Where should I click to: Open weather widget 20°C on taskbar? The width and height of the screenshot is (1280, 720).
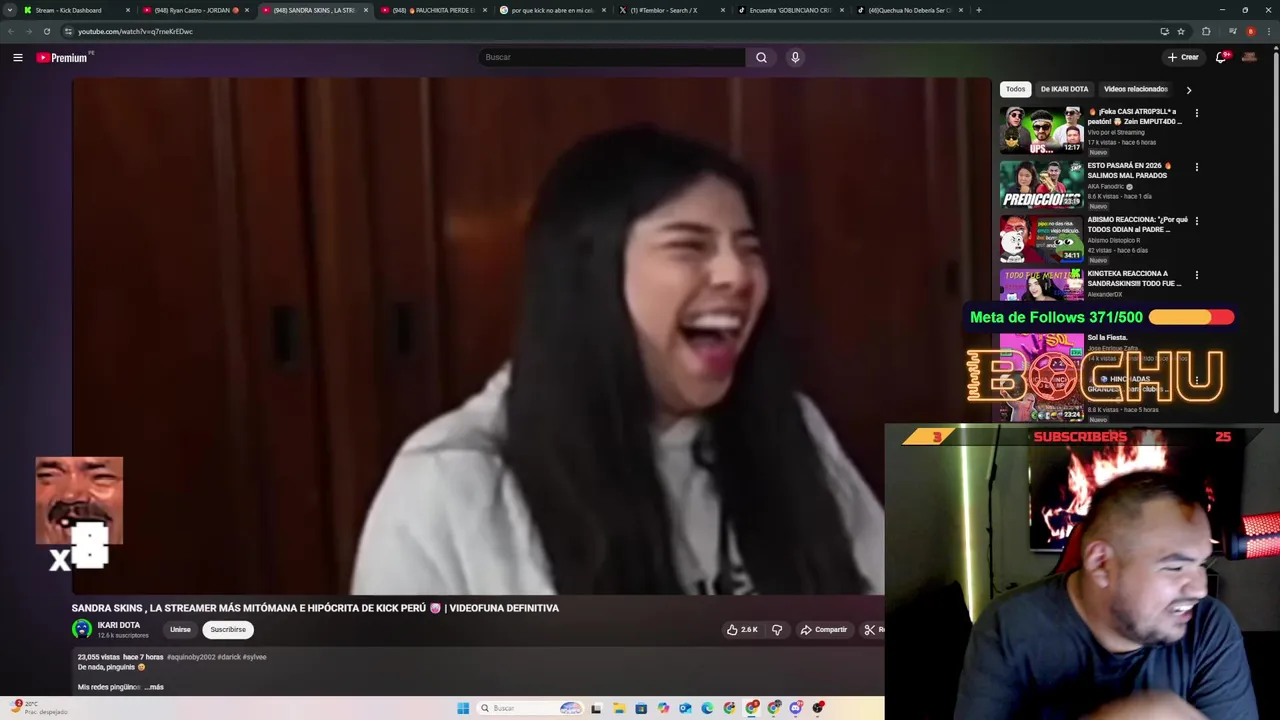coord(38,708)
